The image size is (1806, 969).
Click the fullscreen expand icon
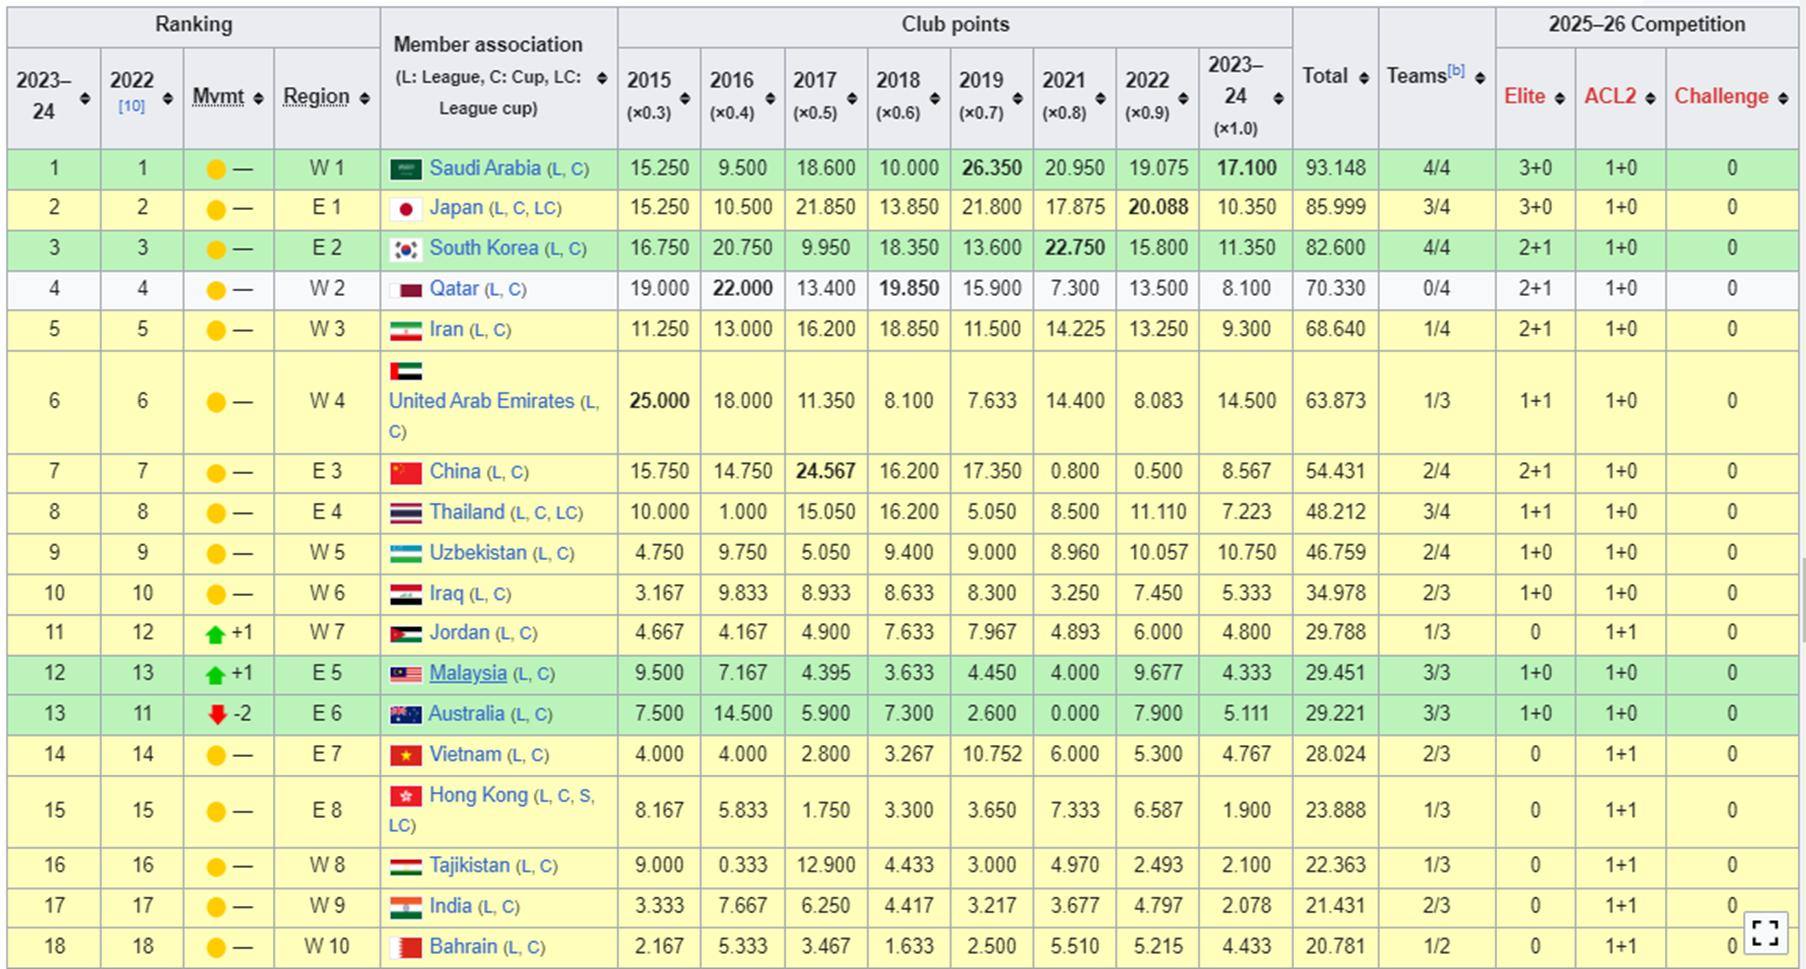(1765, 932)
